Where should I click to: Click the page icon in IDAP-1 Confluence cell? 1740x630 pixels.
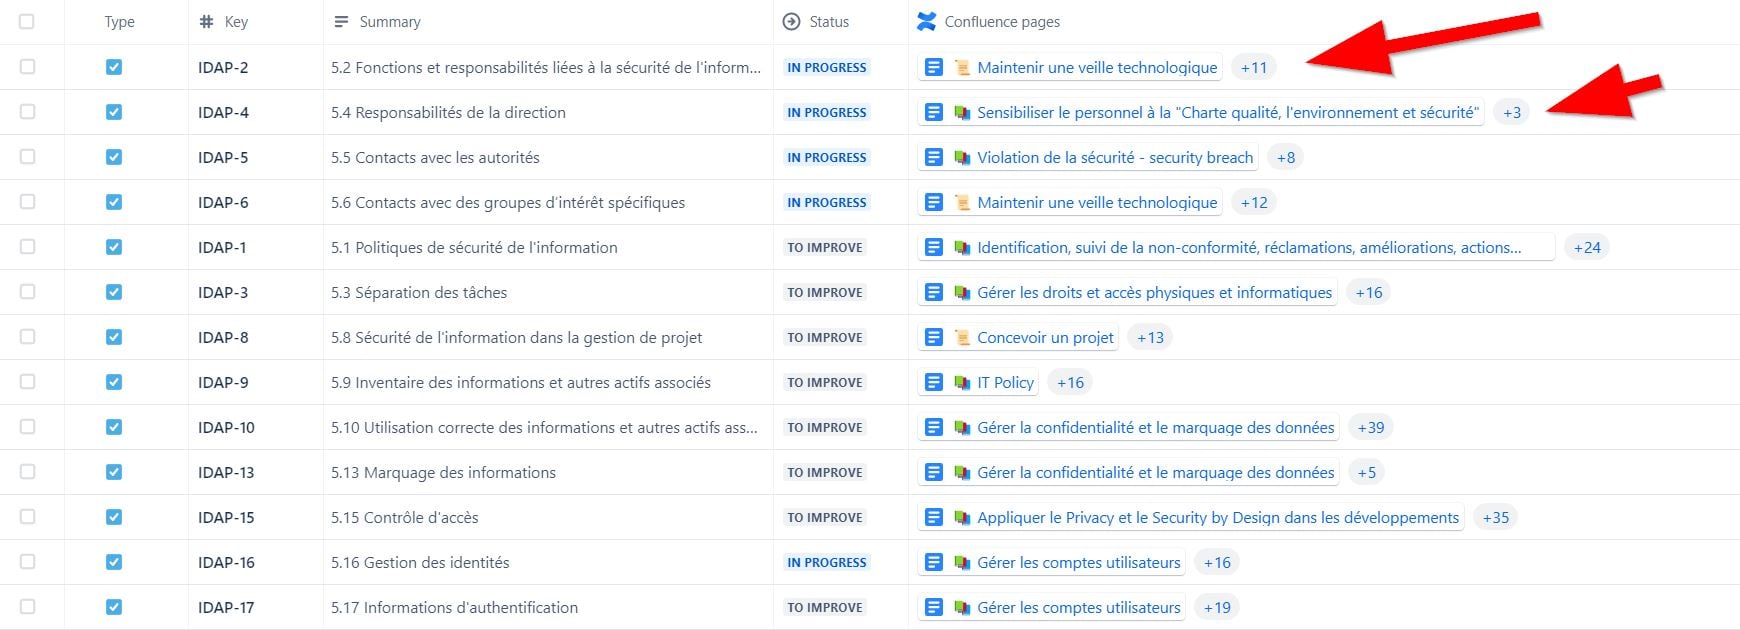[x=933, y=247]
